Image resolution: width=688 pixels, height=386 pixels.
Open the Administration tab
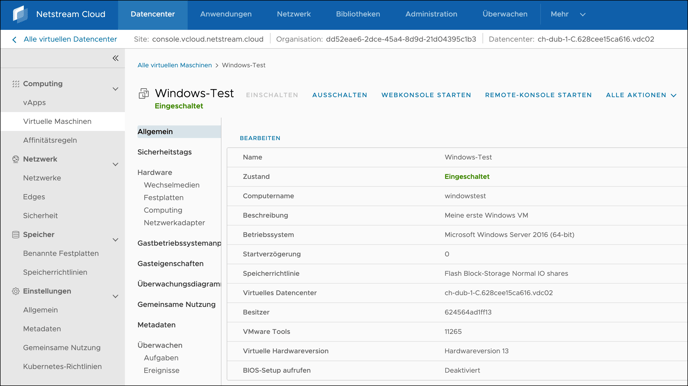431,14
